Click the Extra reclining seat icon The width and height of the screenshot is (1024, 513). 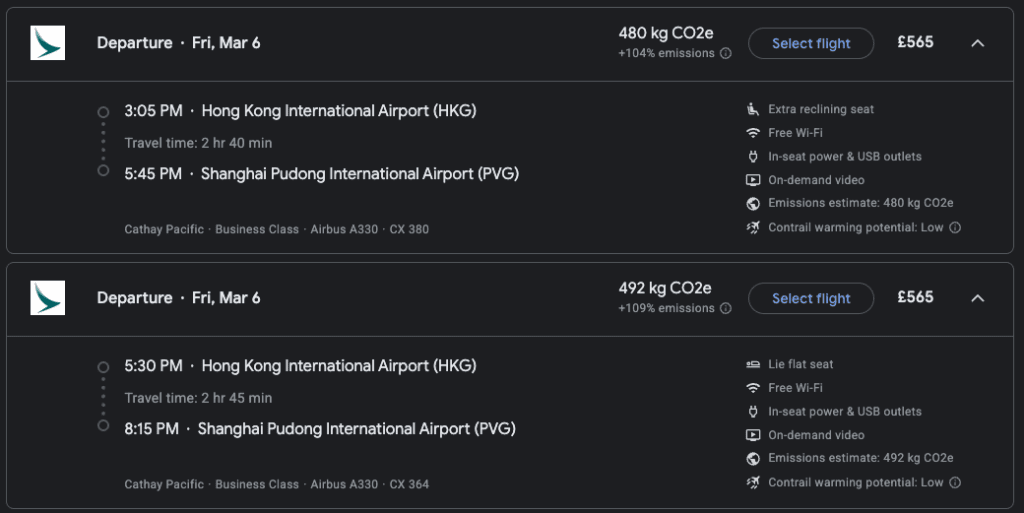(753, 109)
